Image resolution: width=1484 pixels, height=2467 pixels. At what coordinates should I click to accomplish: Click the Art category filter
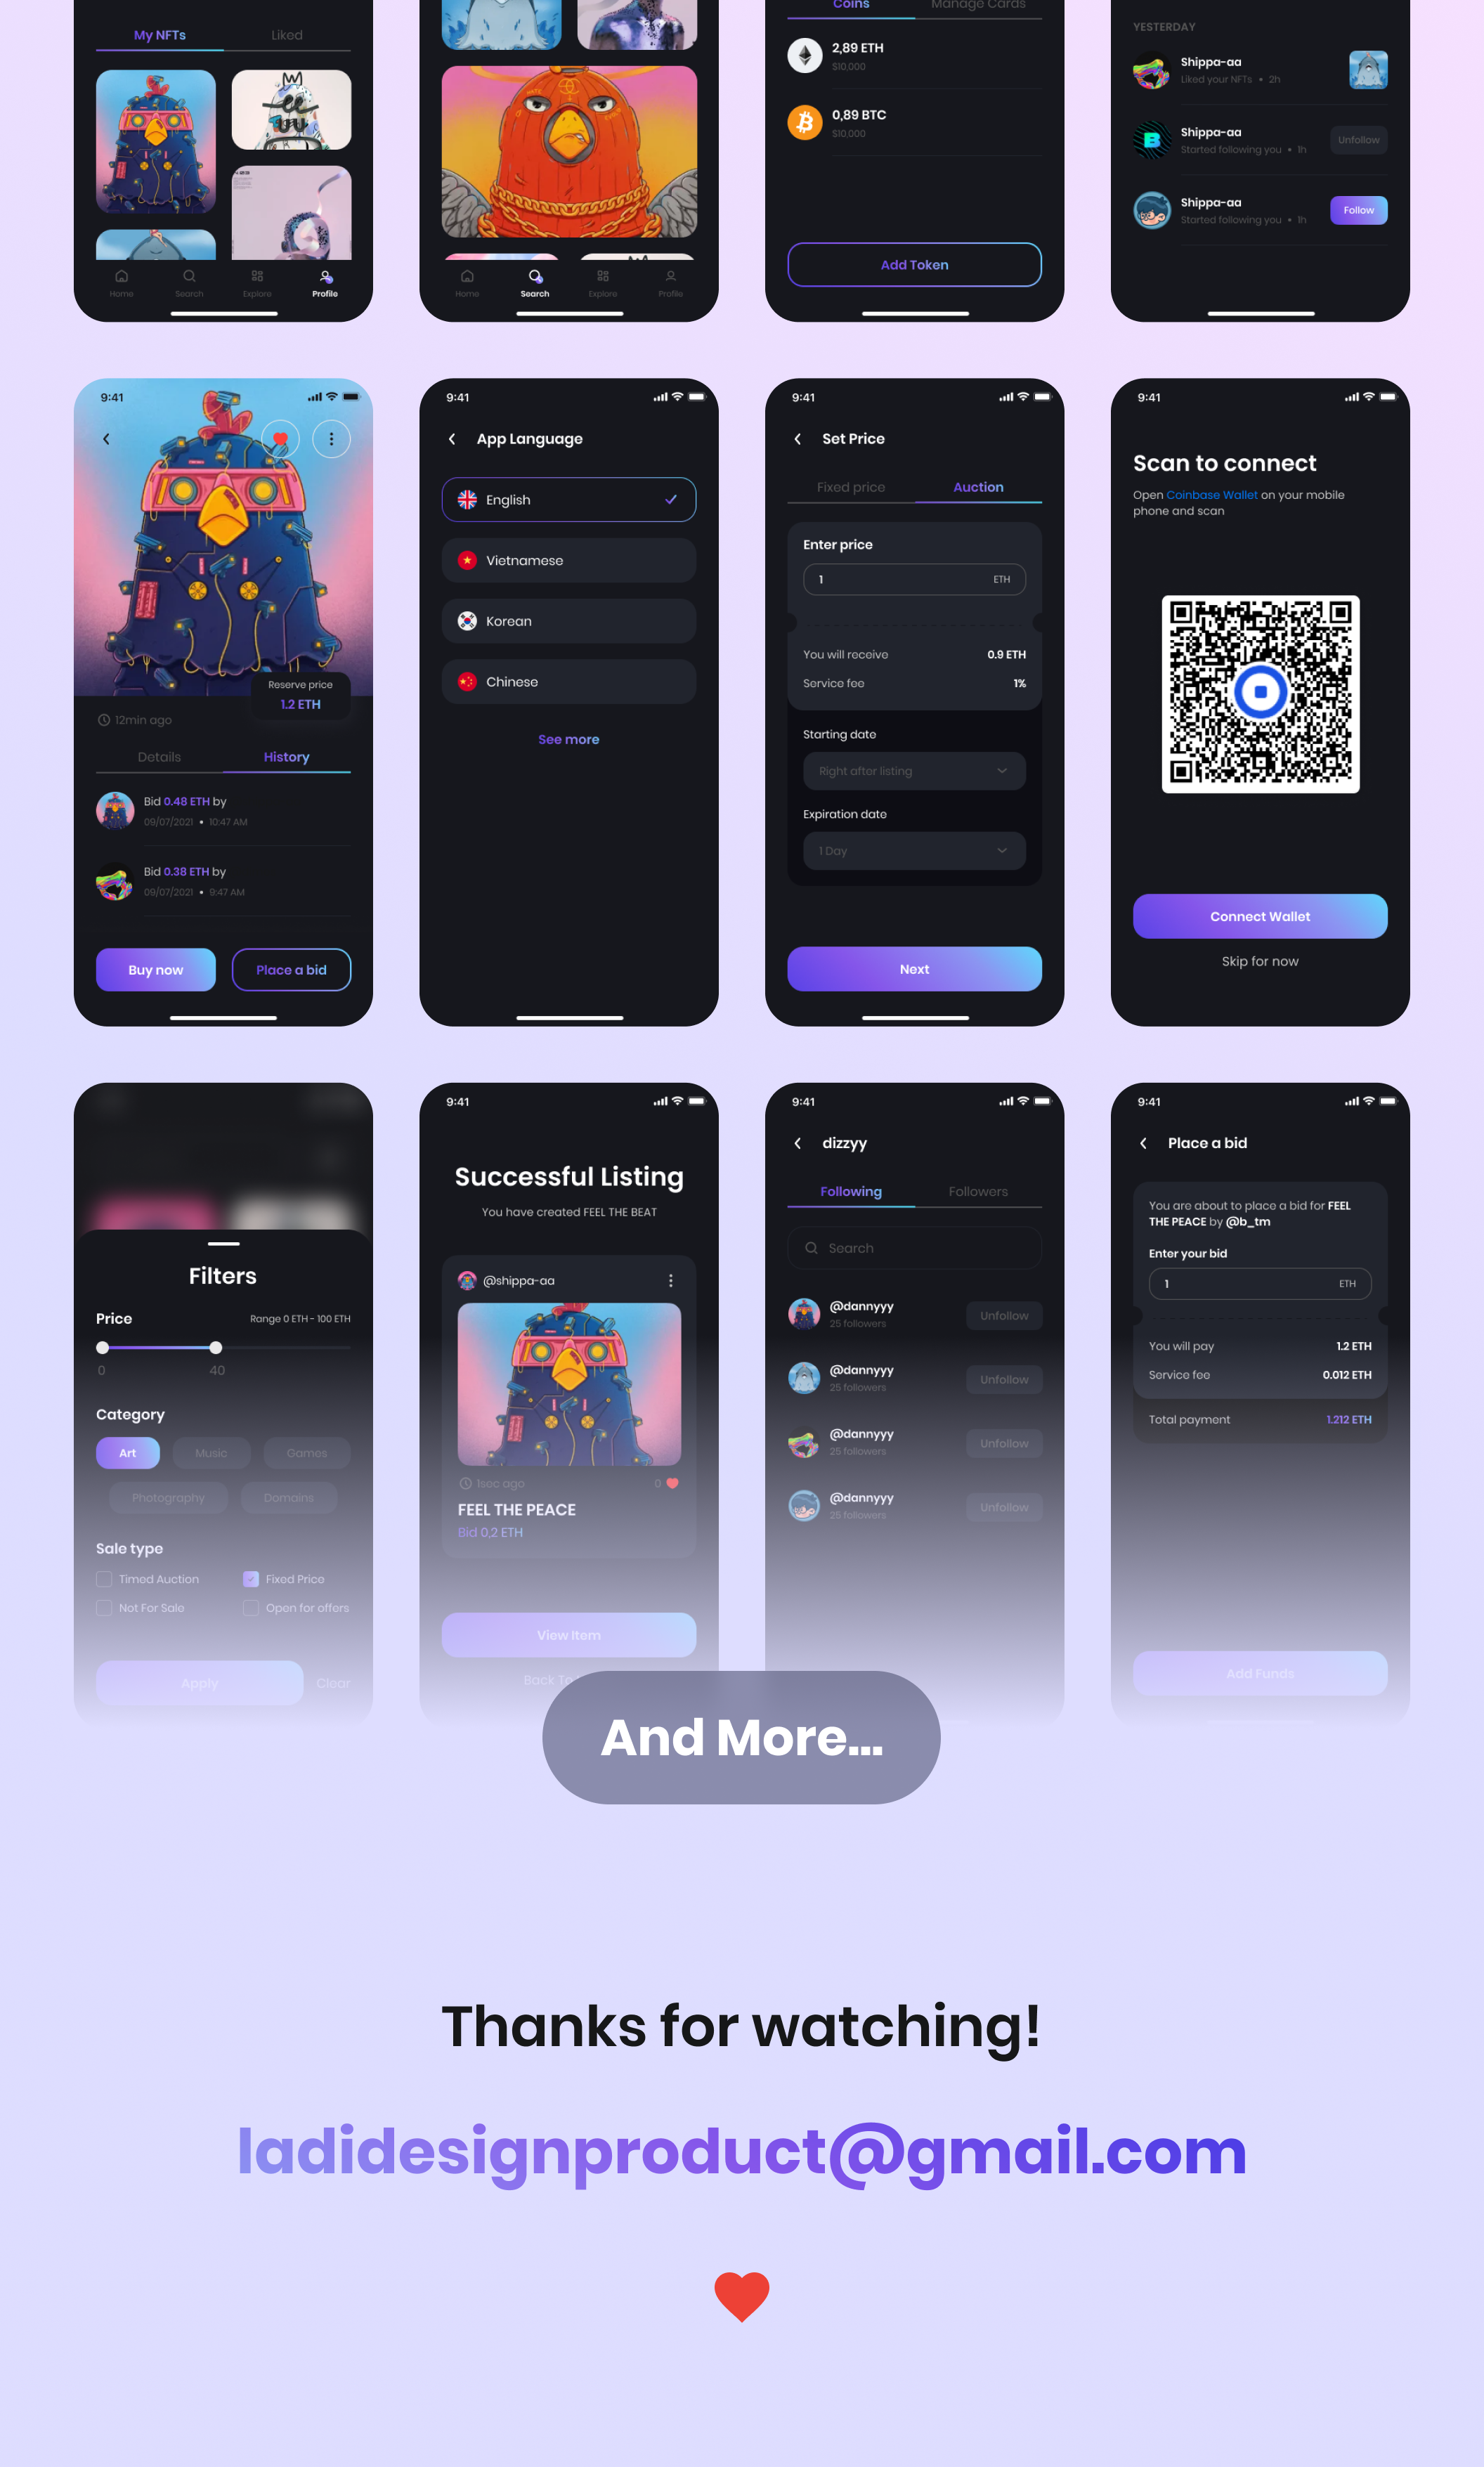click(127, 1452)
